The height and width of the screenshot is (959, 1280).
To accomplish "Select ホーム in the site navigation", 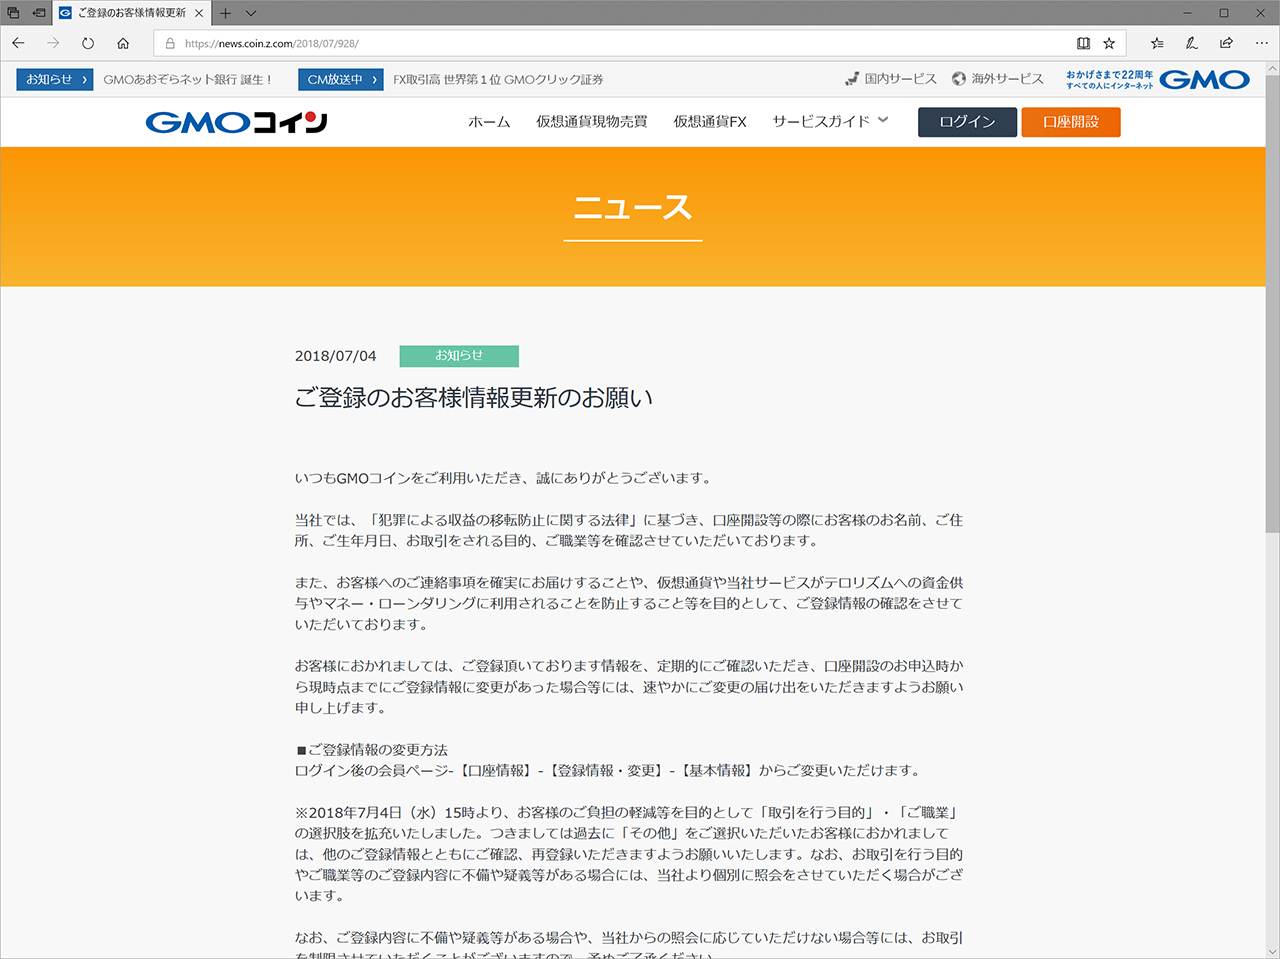I will click(489, 120).
